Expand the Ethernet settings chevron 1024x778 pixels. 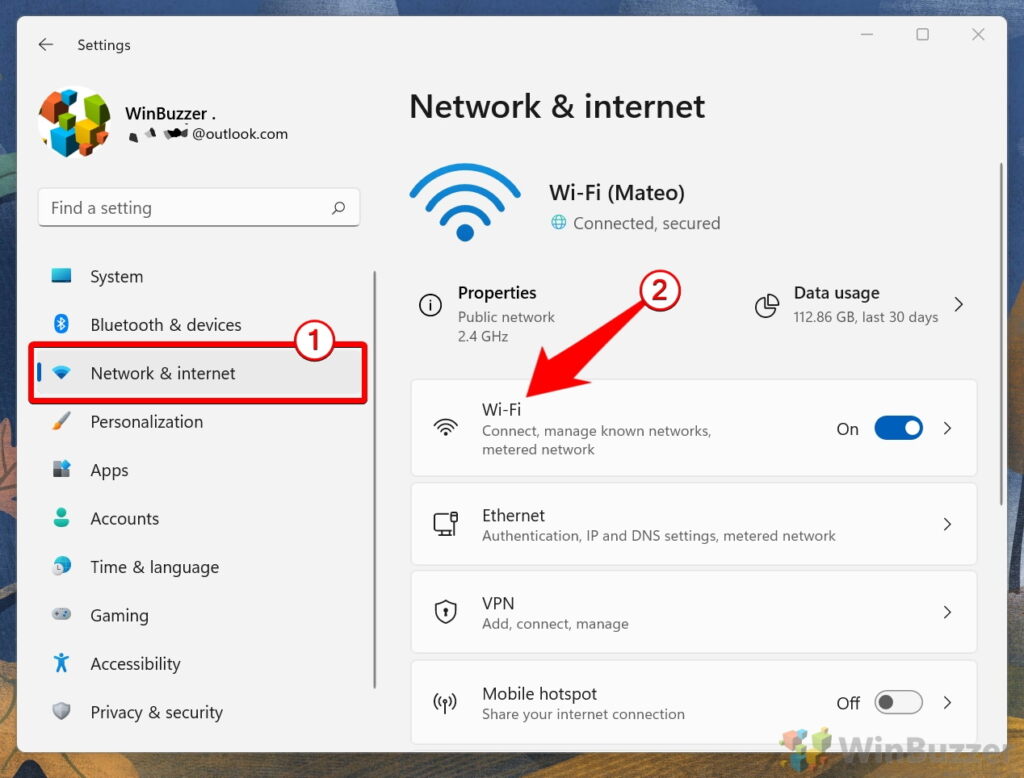pos(947,523)
